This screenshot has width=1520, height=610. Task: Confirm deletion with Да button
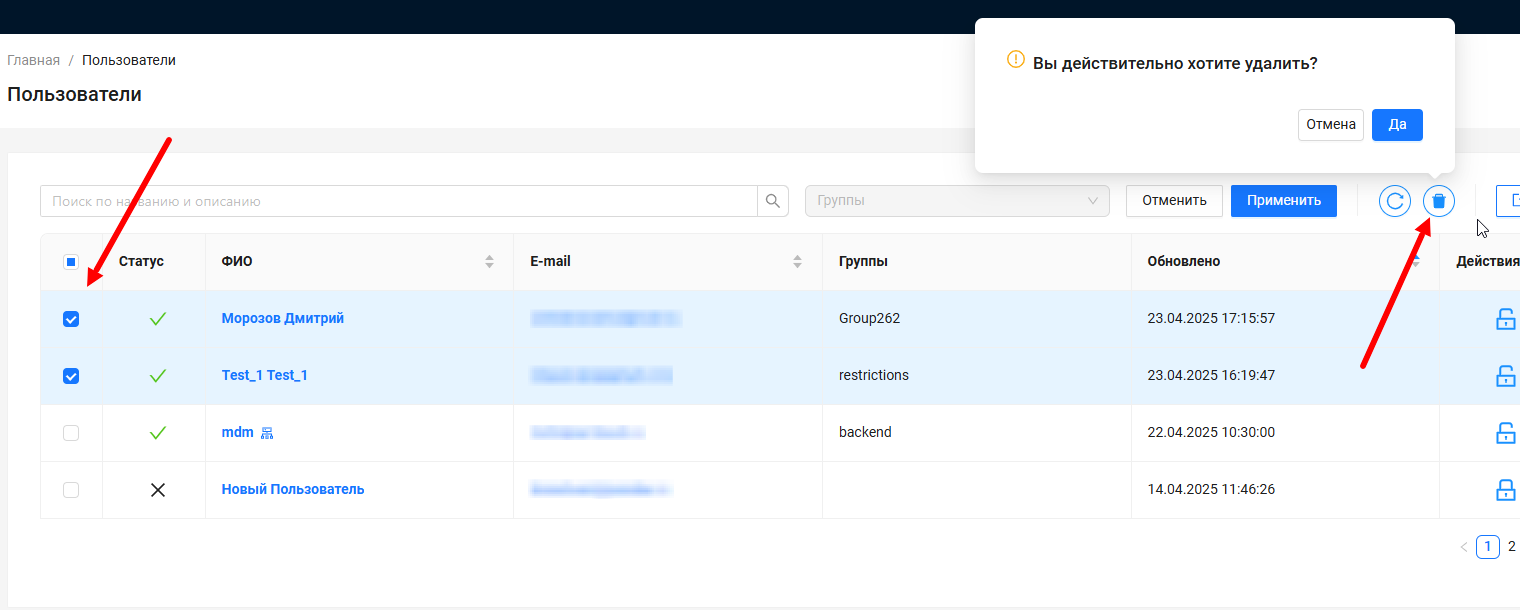1397,125
